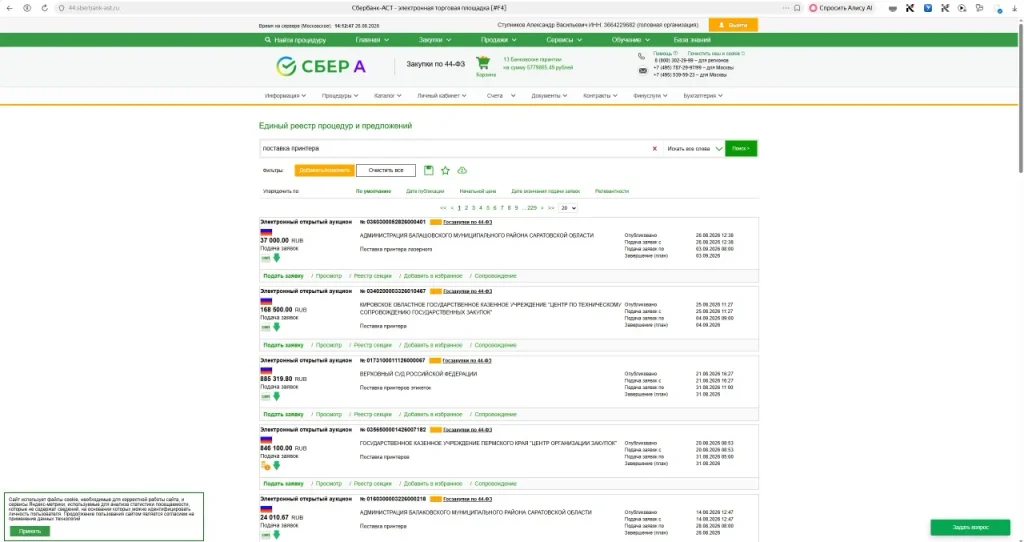Click the star favorites icon next to filters

pyautogui.click(x=445, y=170)
